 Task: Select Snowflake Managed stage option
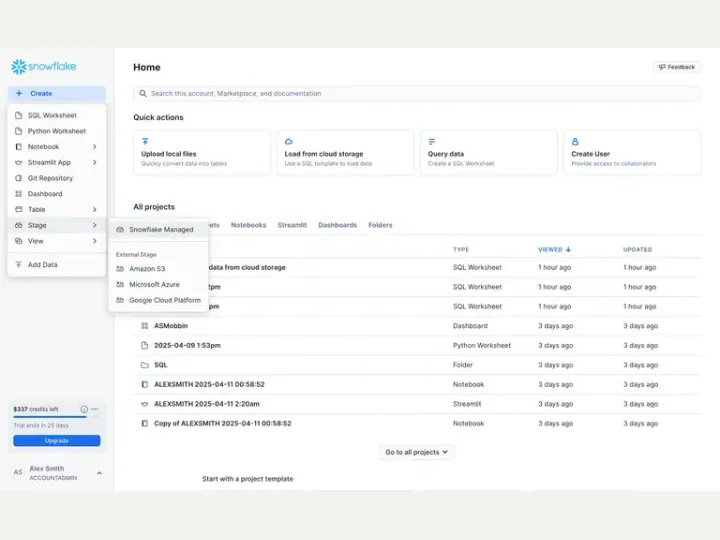158,230
